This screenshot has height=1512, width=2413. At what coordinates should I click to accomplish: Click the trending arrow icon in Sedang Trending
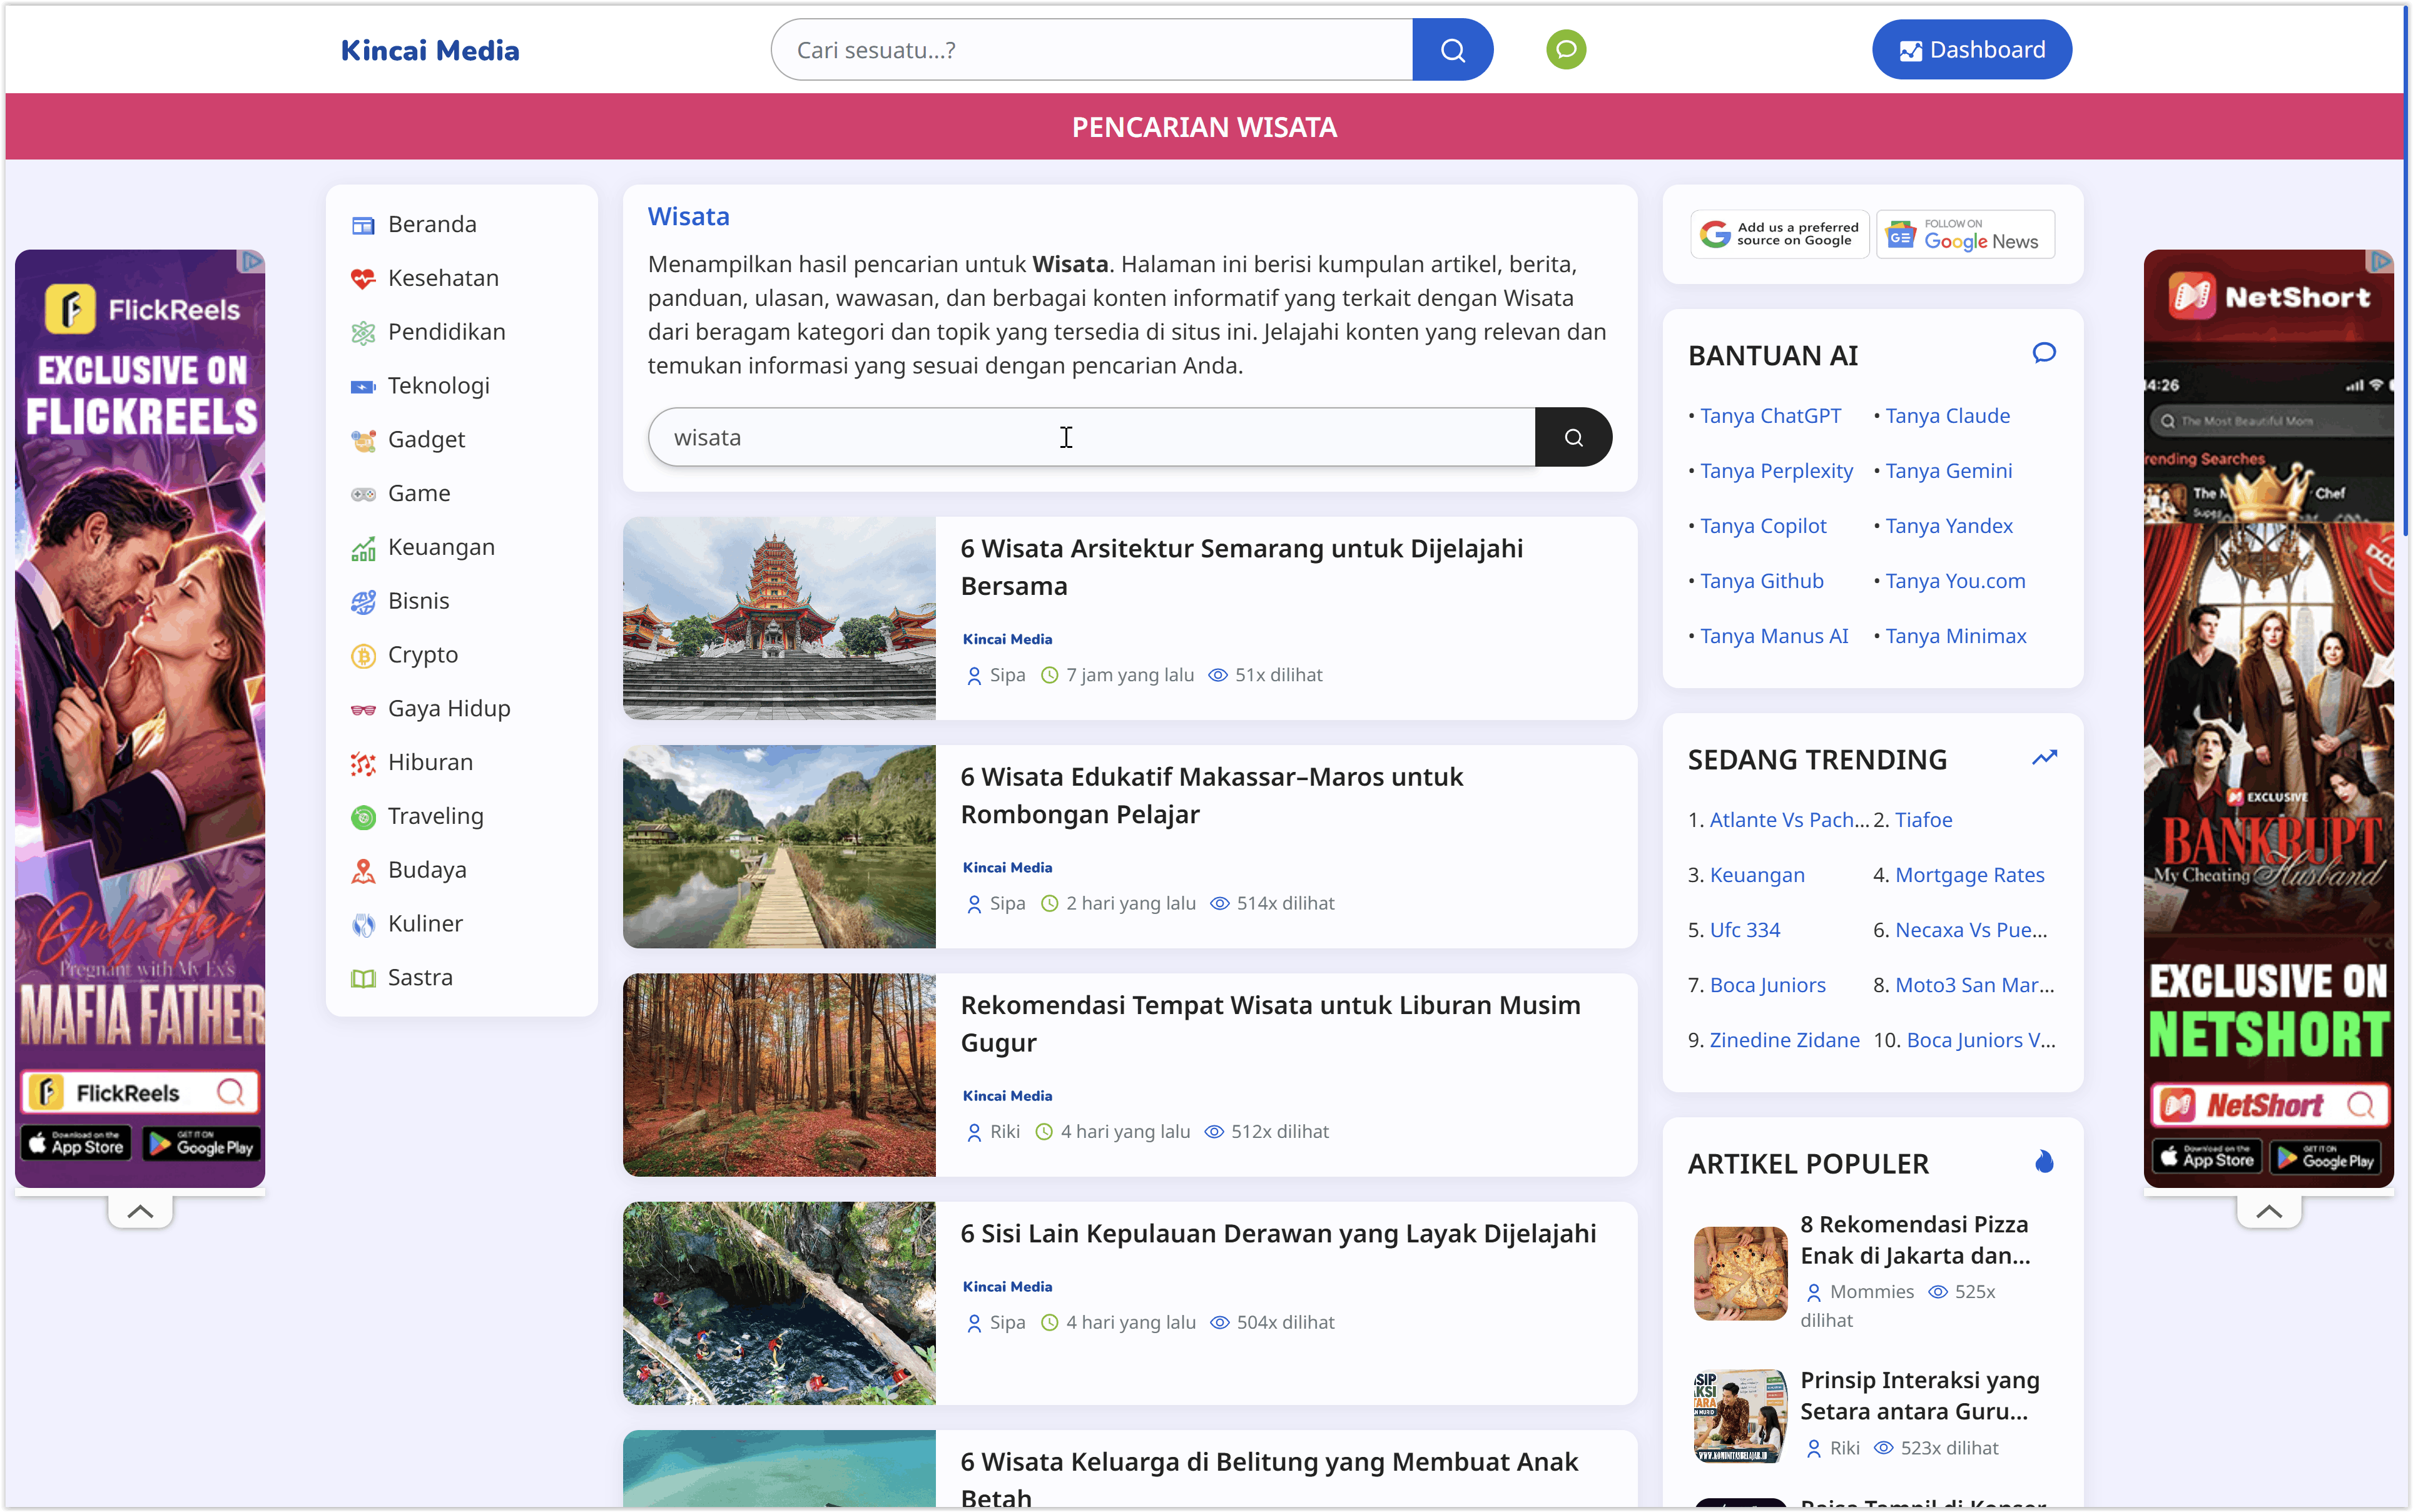[x=2044, y=758]
